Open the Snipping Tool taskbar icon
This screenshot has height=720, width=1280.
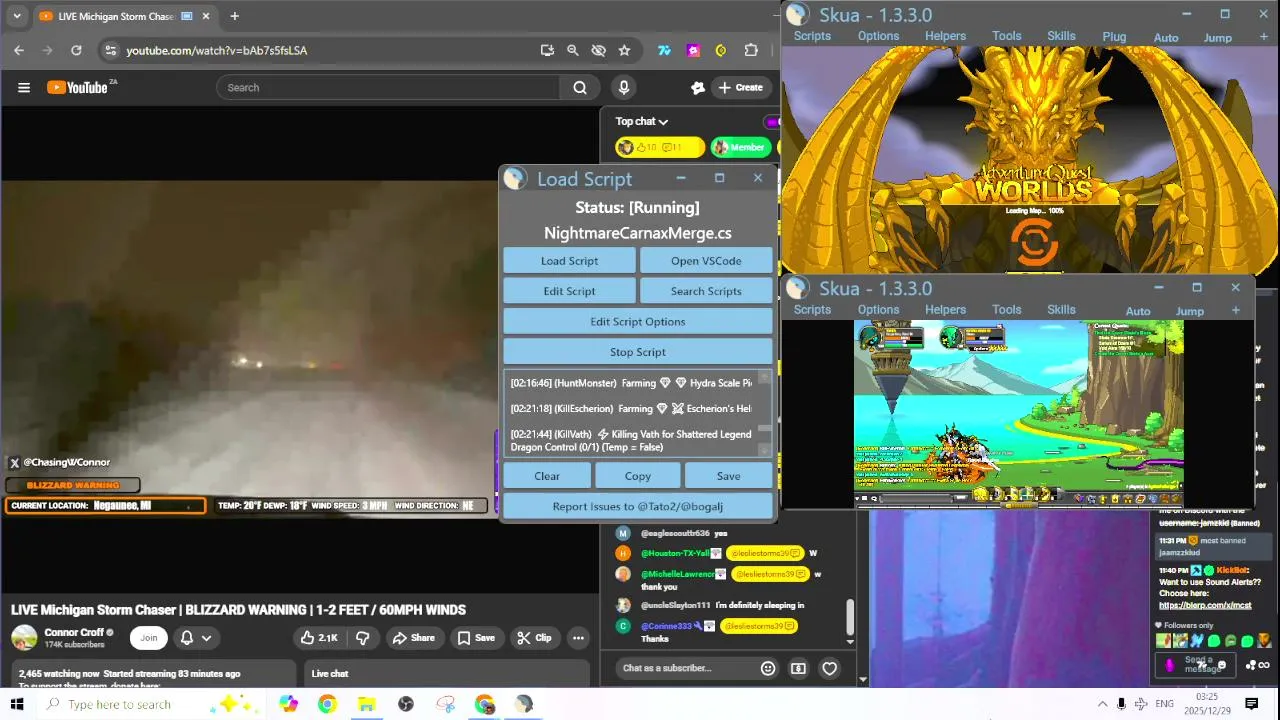click(446, 704)
